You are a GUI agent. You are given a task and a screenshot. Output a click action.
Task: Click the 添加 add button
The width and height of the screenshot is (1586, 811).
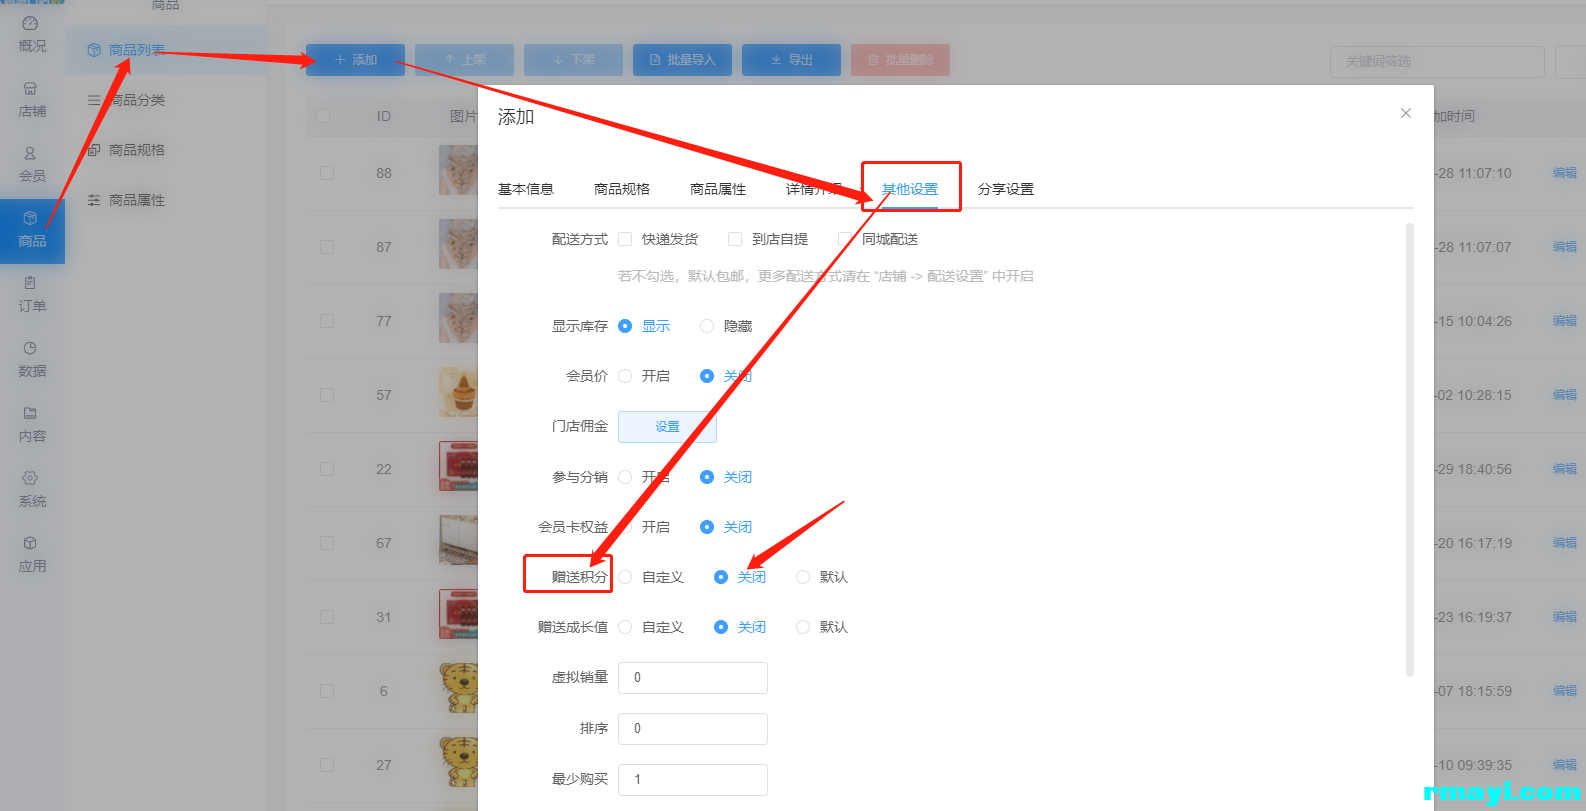coord(355,60)
